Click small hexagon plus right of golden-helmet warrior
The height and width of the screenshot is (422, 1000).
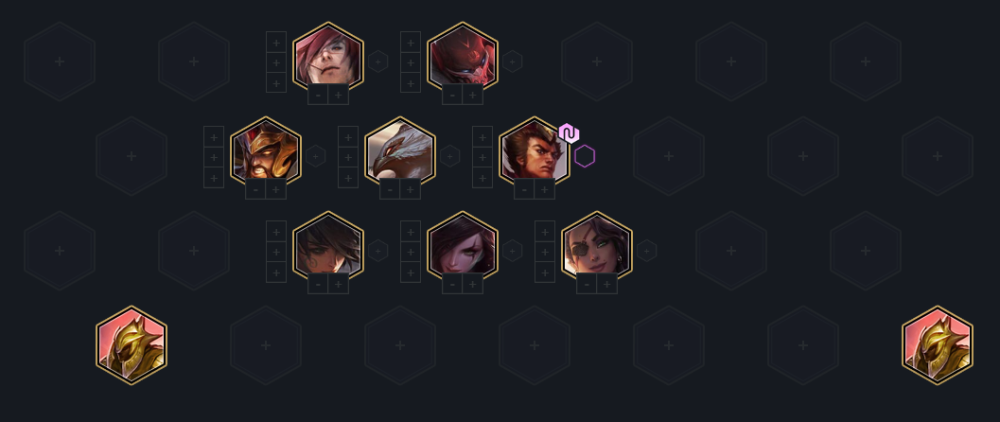click(316, 156)
